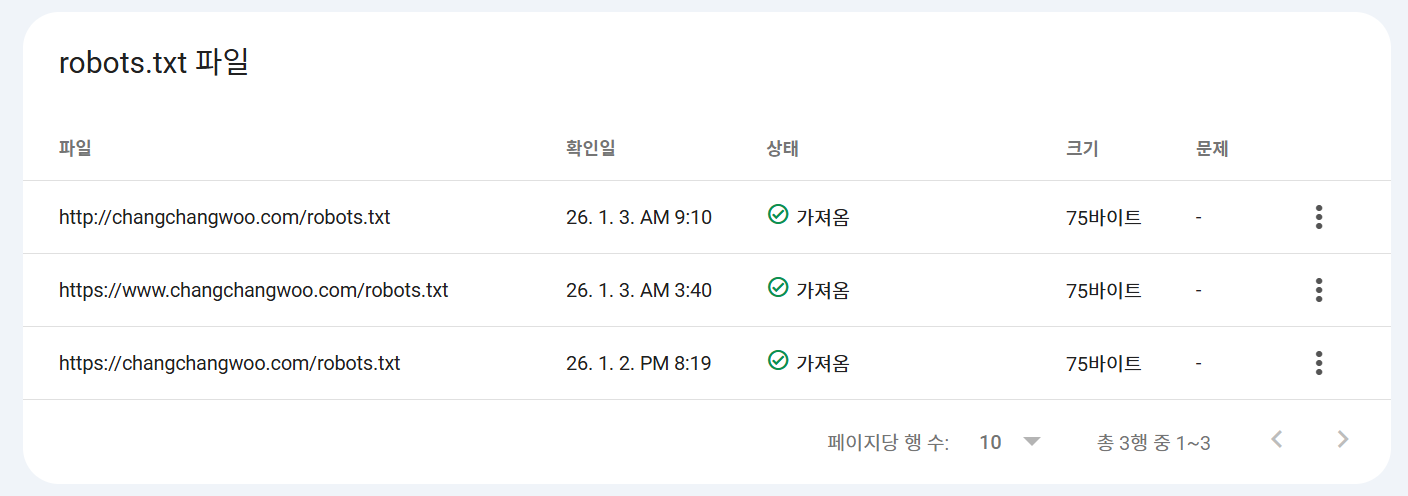Click the 문제 column header
This screenshot has height=496, width=1408.
coord(1212,150)
